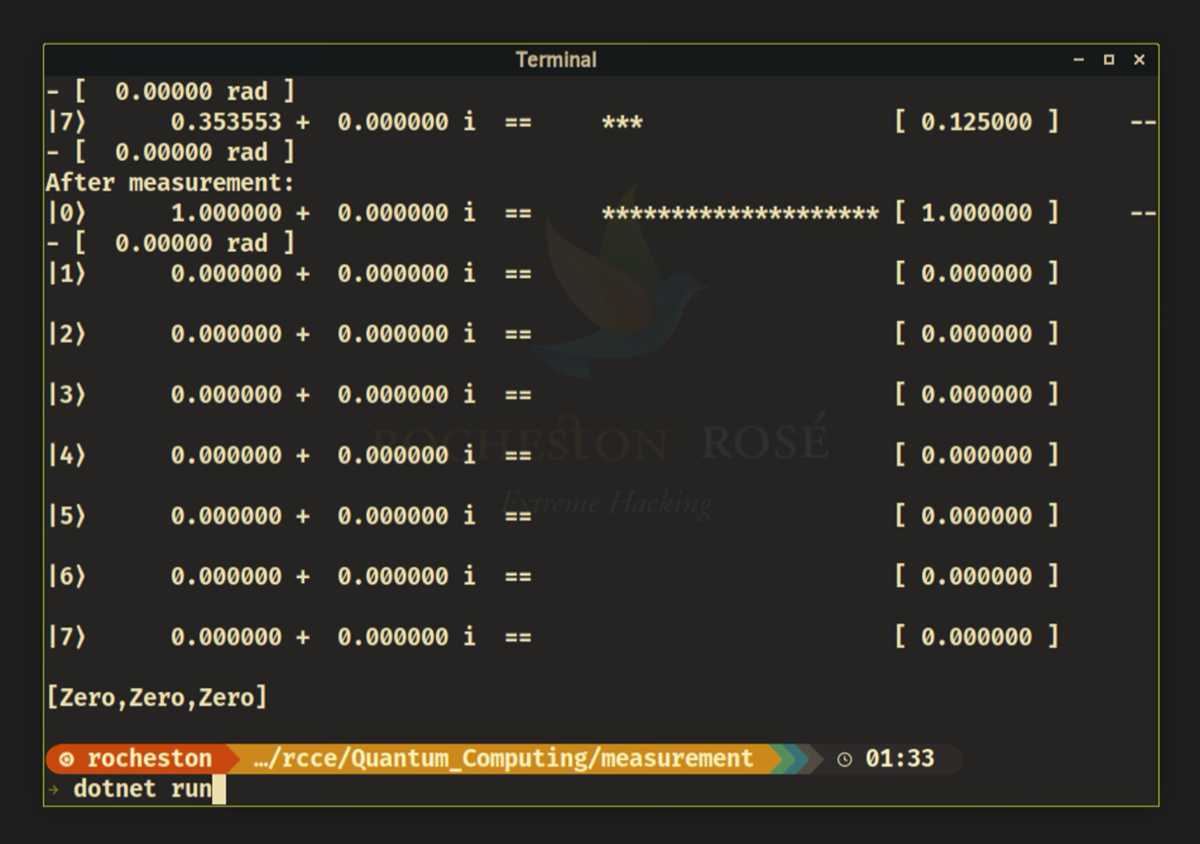1200x844 pixels.
Task: Click the clock icon before 01:33
Action: coord(845,759)
